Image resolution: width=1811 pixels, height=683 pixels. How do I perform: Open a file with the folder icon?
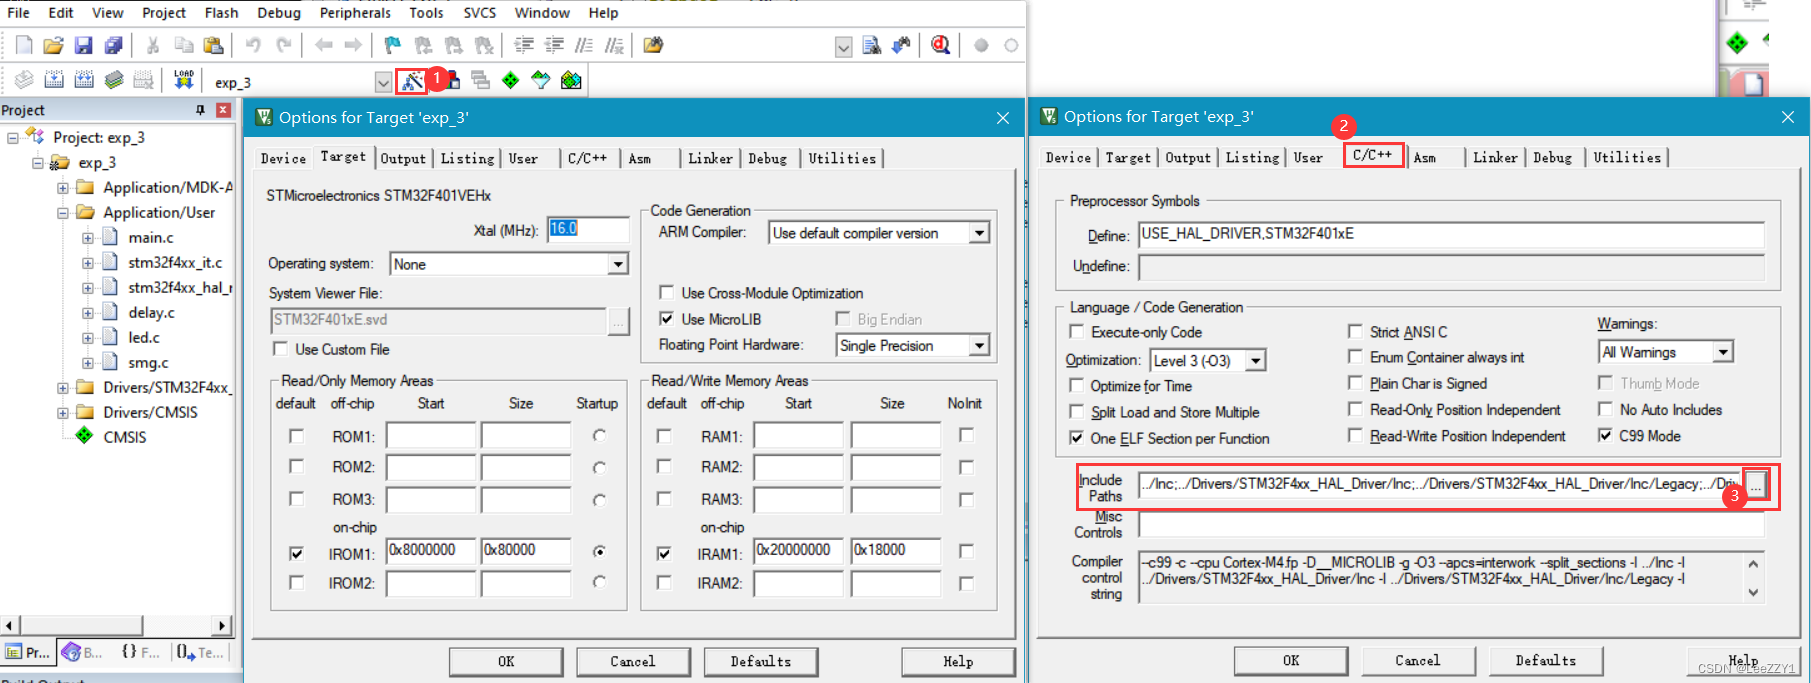54,45
